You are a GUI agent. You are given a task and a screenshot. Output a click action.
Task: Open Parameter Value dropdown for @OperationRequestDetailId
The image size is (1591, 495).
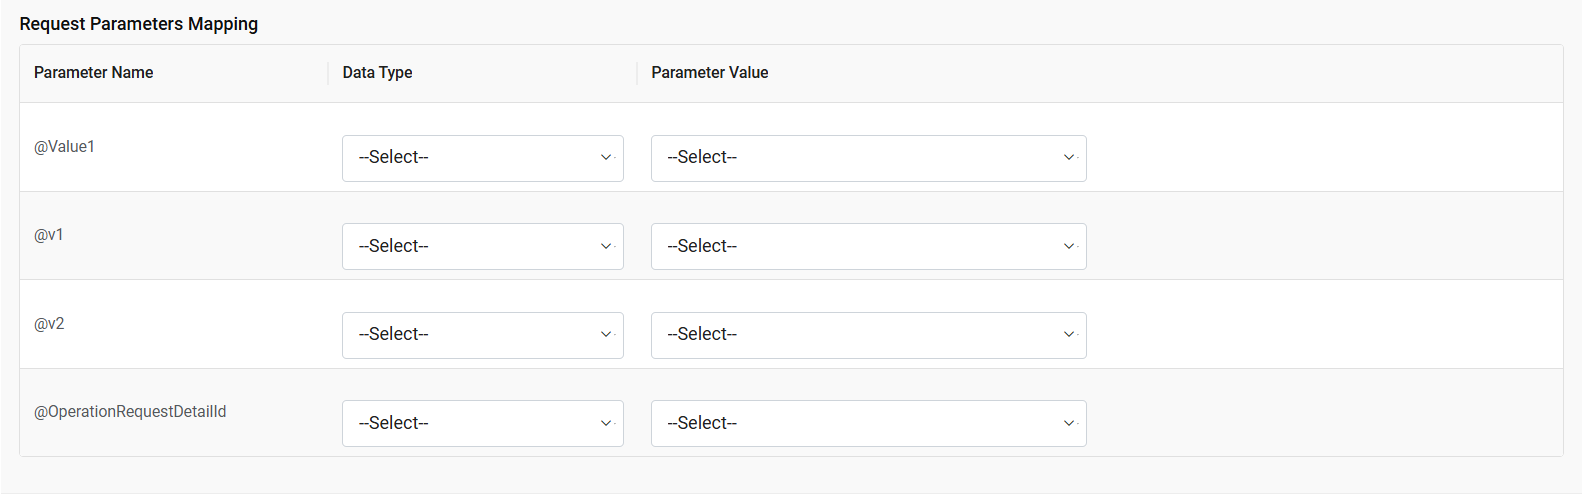[868, 423]
